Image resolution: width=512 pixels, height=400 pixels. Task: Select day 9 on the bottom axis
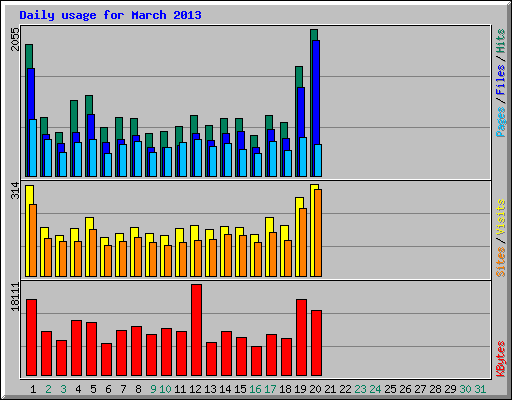[x=153, y=389]
